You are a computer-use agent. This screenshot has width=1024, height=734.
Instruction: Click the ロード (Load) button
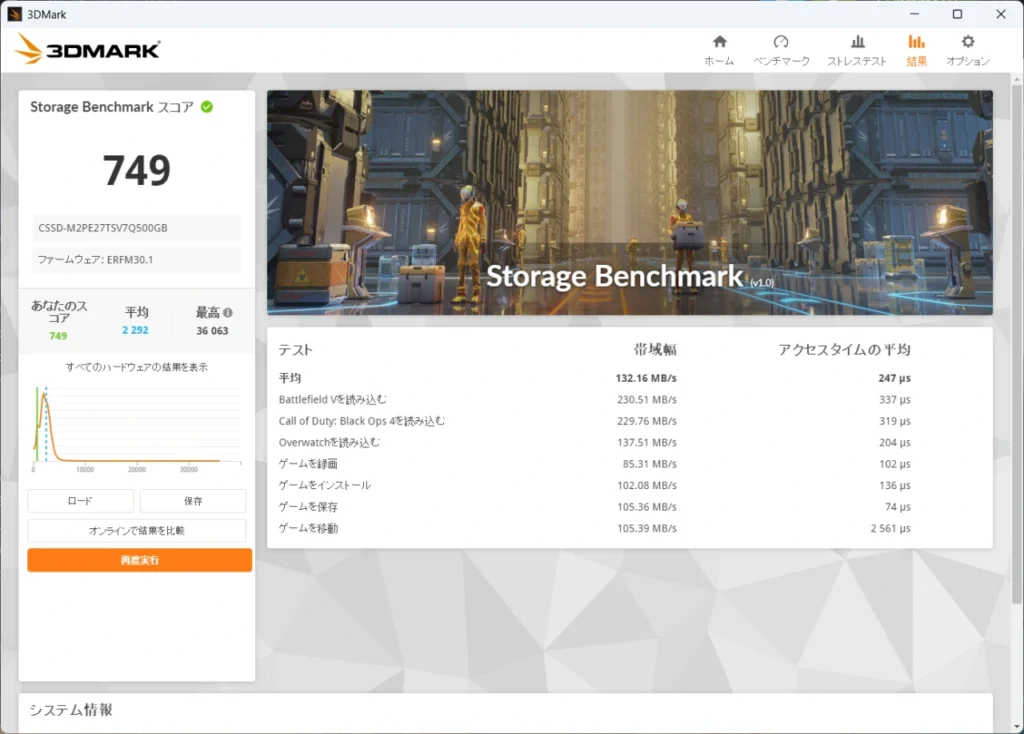pos(80,501)
